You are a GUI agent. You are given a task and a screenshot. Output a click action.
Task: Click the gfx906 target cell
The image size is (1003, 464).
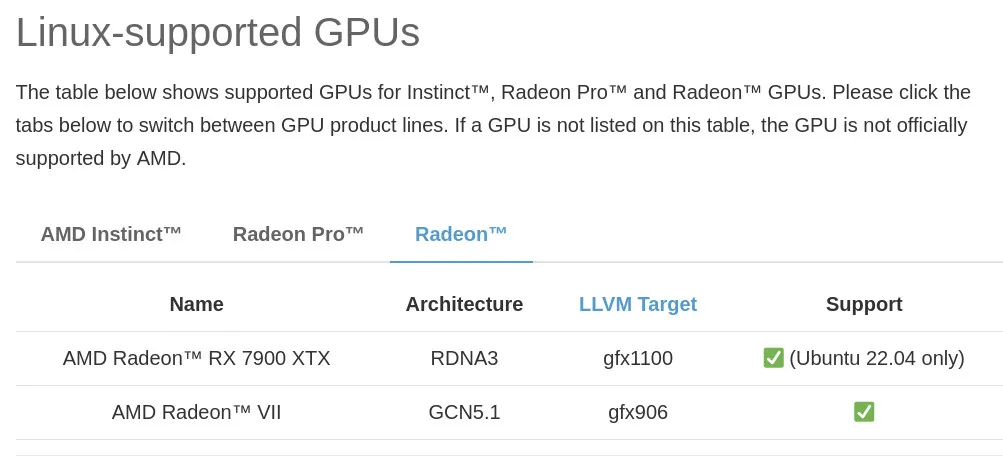tap(638, 412)
